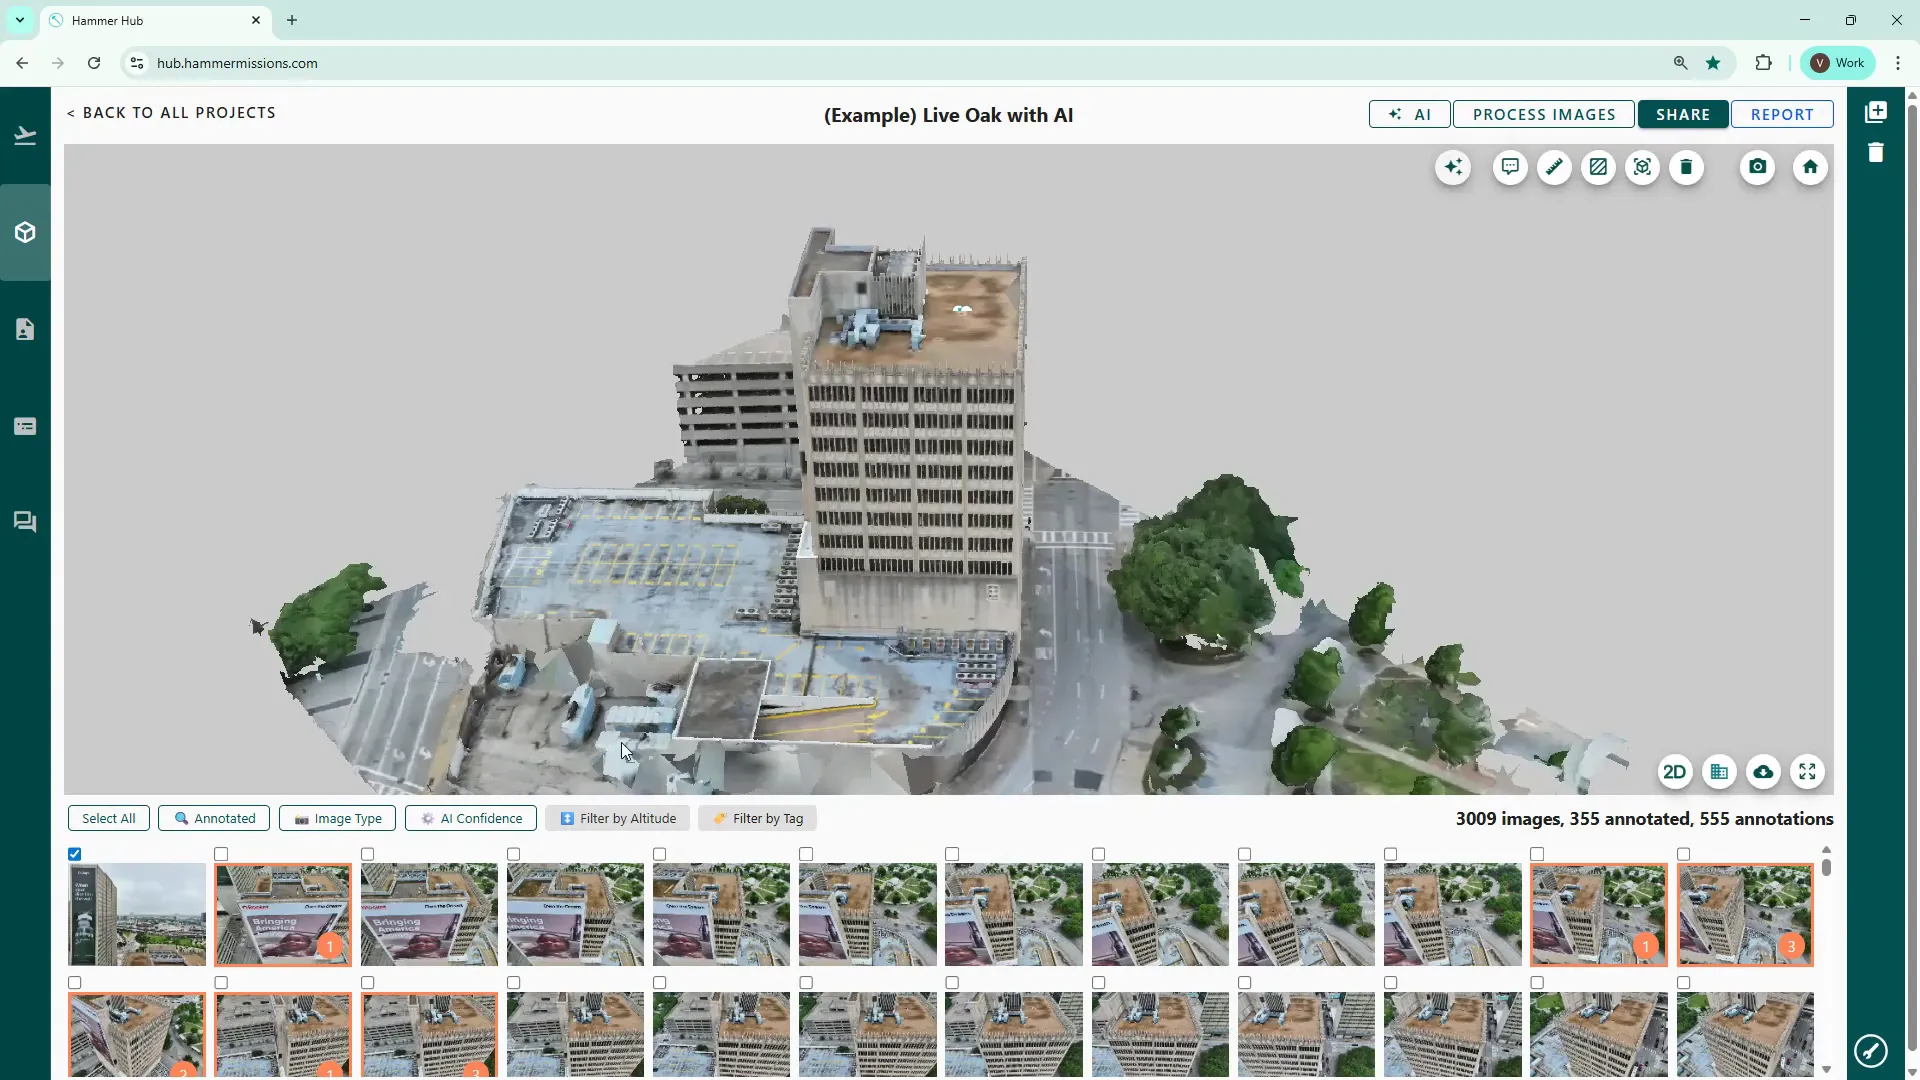Select the comment annotation tool icon
The width and height of the screenshot is (1920, 1080).
(1510, 167)
